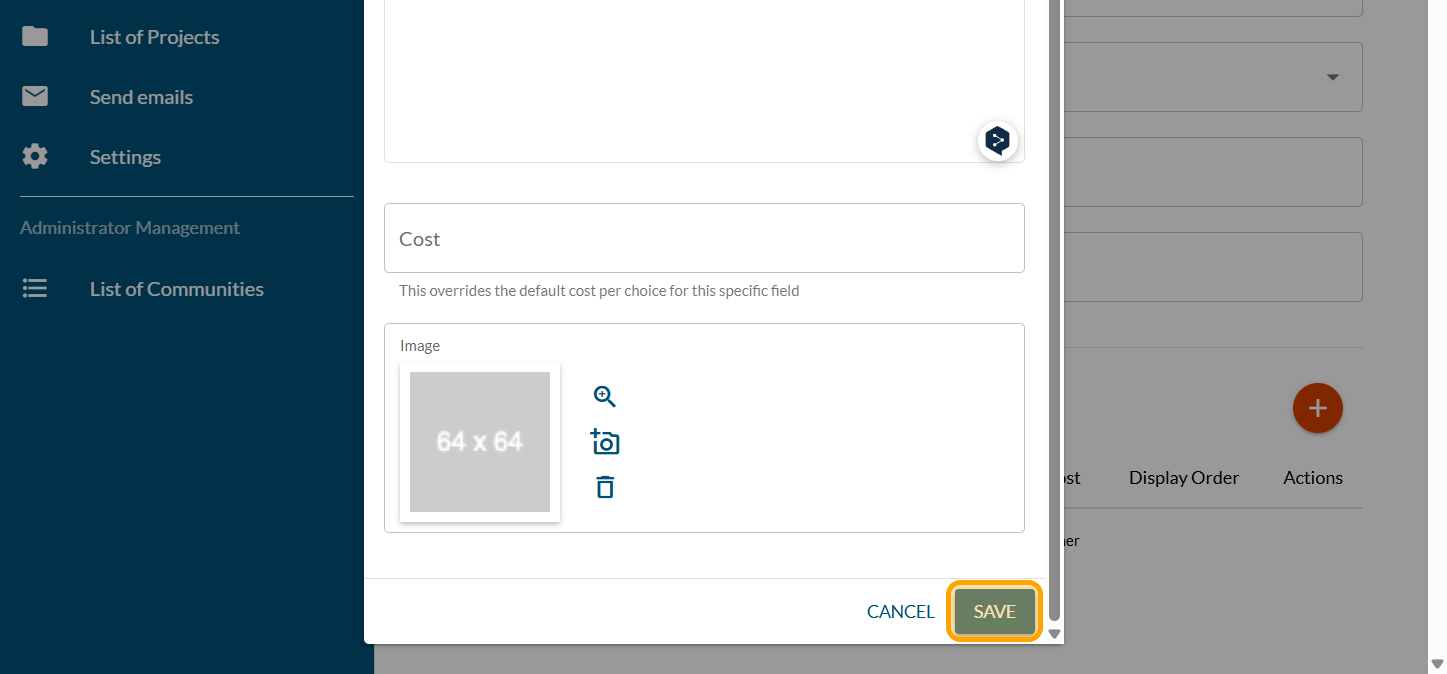Click the dialog scrollbar down arrow

pyautogui.click(x=1054, y=634)
